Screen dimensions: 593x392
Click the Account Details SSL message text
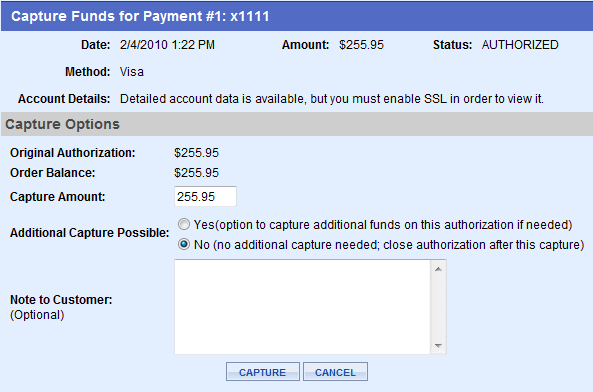point(332,99)
